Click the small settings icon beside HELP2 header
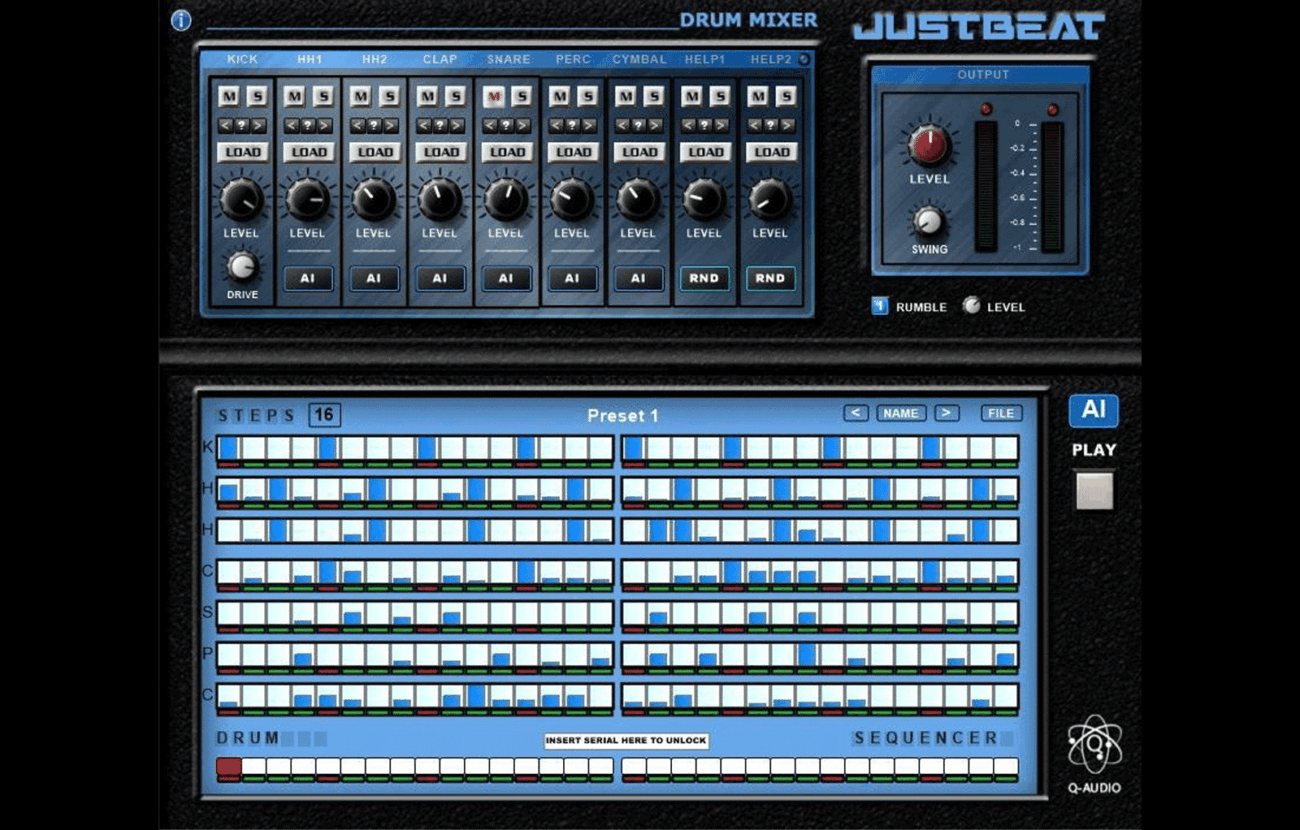 [x=803, y=59]
